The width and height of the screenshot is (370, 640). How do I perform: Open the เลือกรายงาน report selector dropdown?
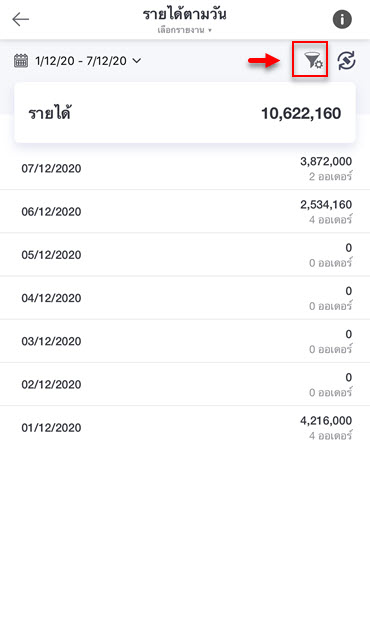pyautogui.click(x=185, y=30)
